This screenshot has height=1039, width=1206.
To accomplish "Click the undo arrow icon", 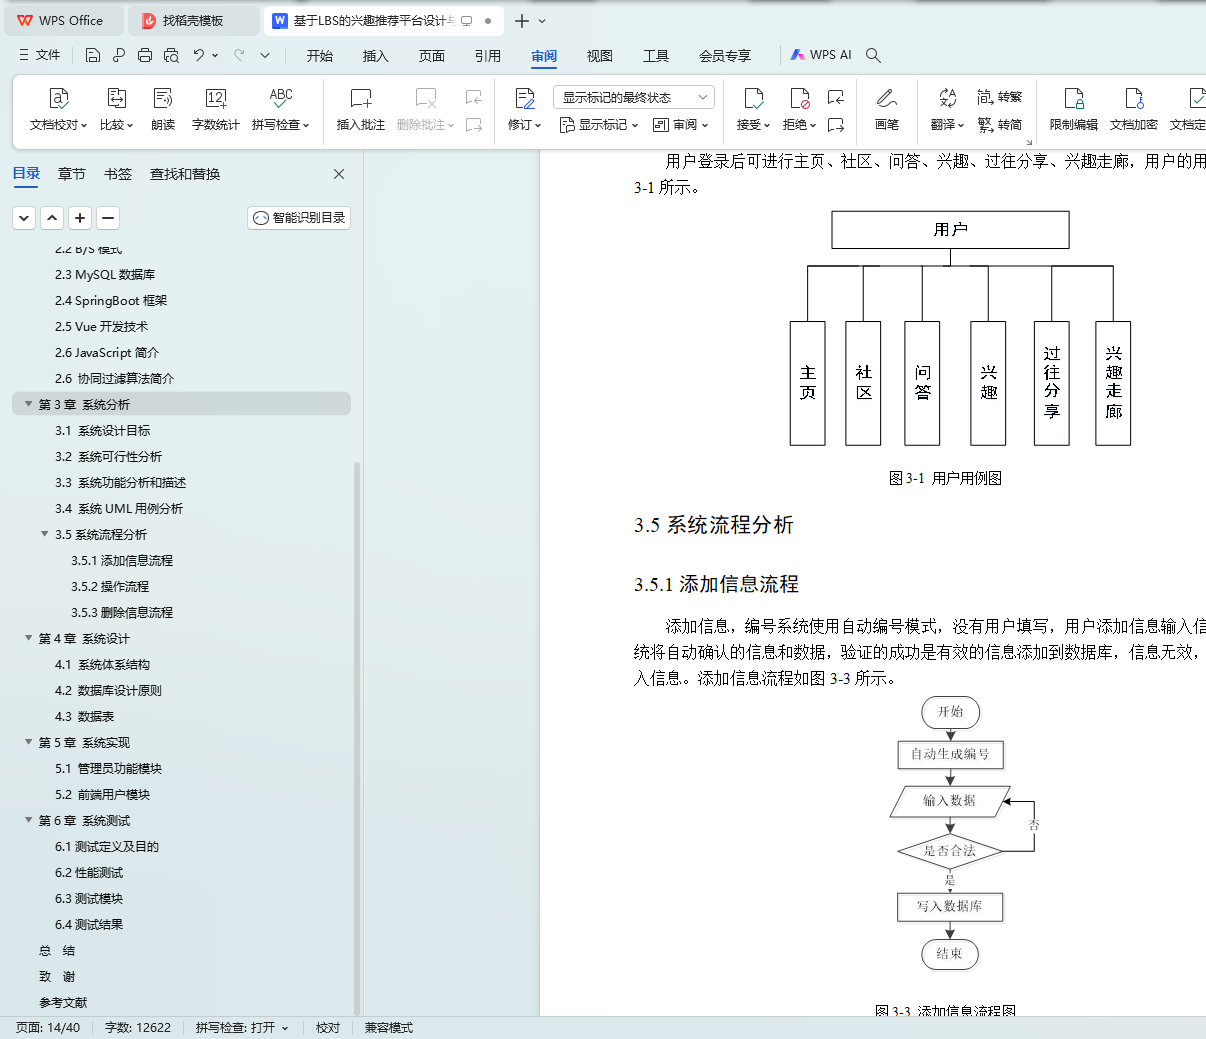I will pos(199,55).
